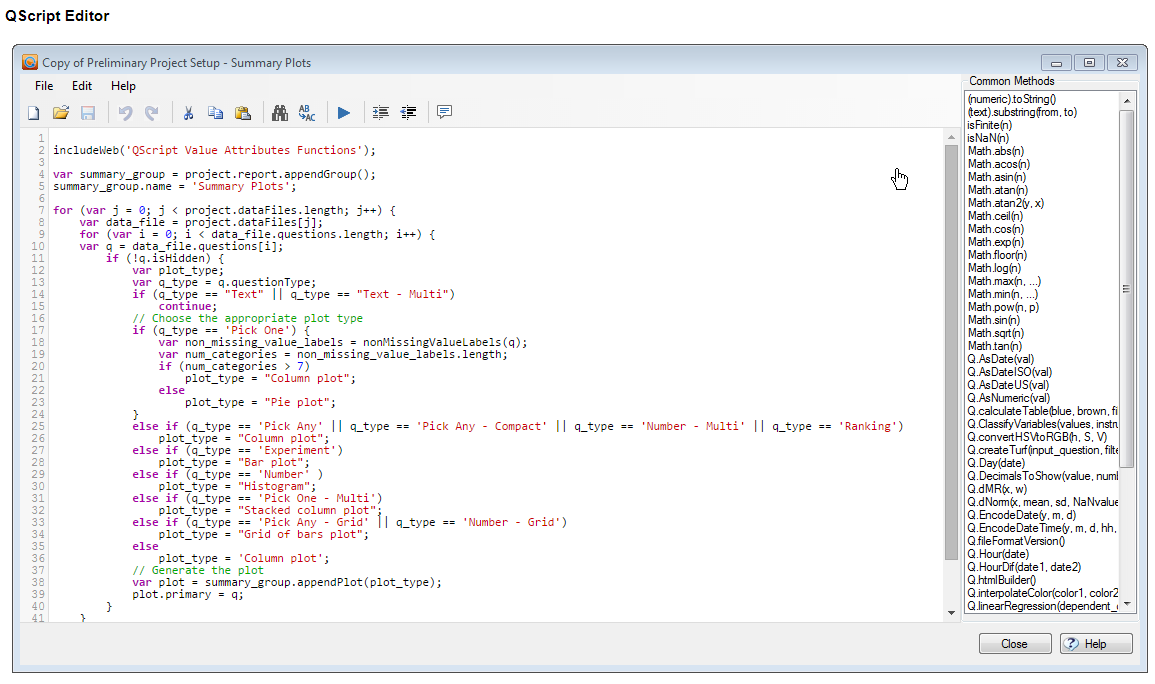Select Math.max(n, ...) method
This screenshot has width=1155, height=684.
1004,281
